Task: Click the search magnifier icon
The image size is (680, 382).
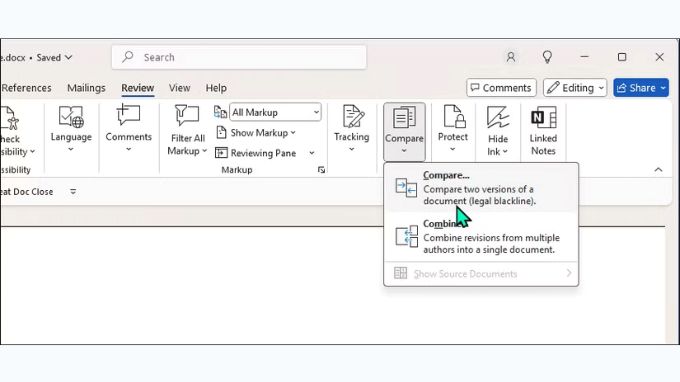Action: pyautogui.click(x=128, y=57)
